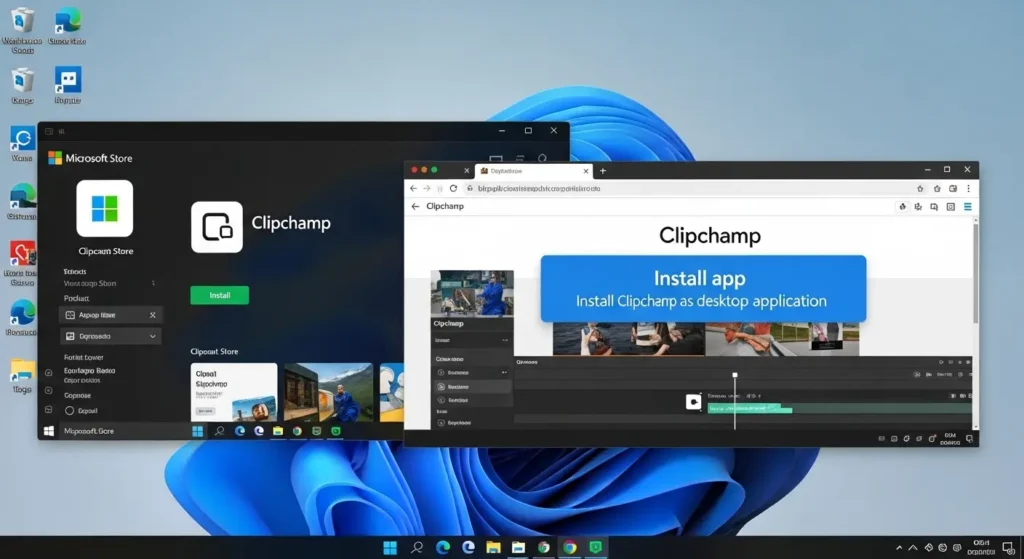Open the blue hamburger menu on the Clipchamp page
Viewport: 1024px width, 559px height.
pos(968,206)
